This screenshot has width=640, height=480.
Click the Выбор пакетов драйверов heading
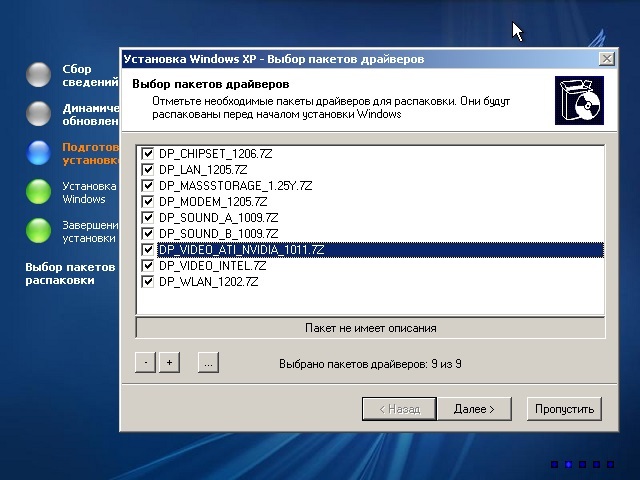(x=211, y=84)
